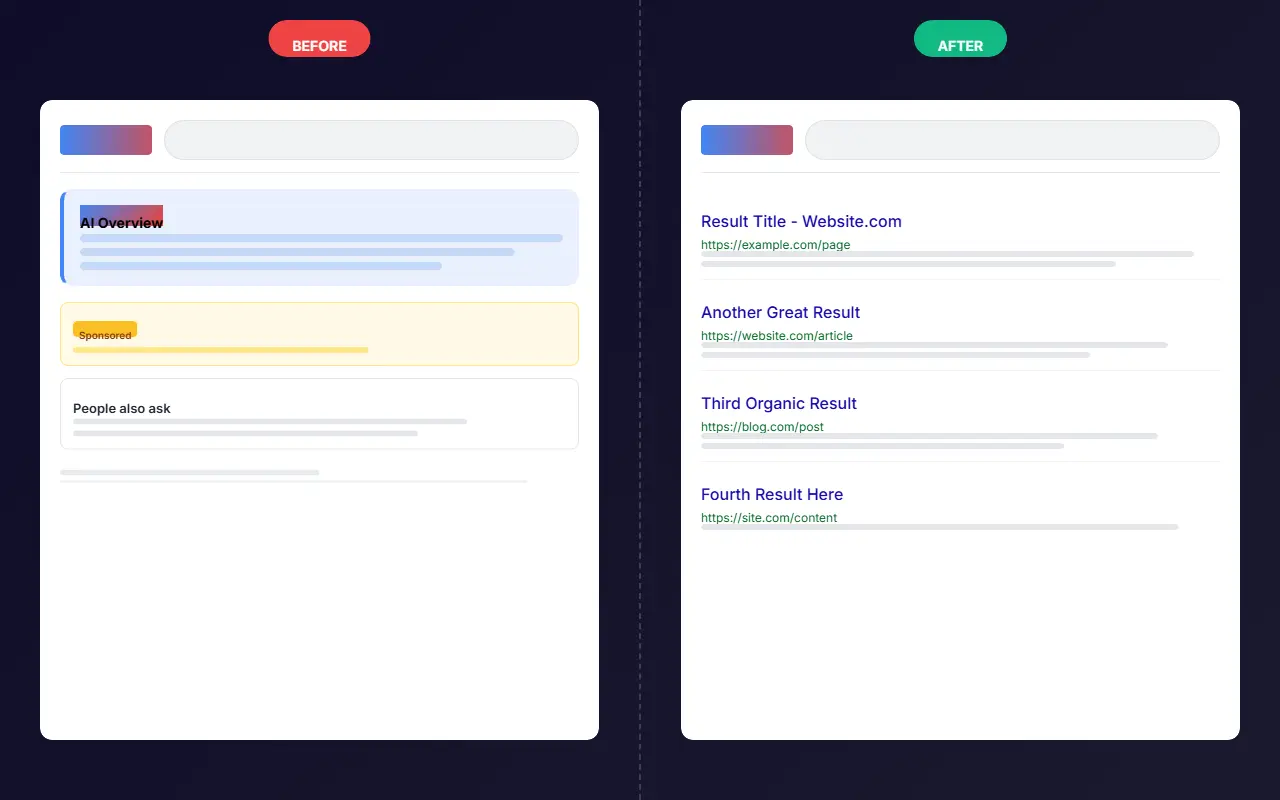Click the https://example.com/page URL
Image resolution: width=1280 pixels, height=800 pixels.
pyautogui.click(x=776, y=245)
